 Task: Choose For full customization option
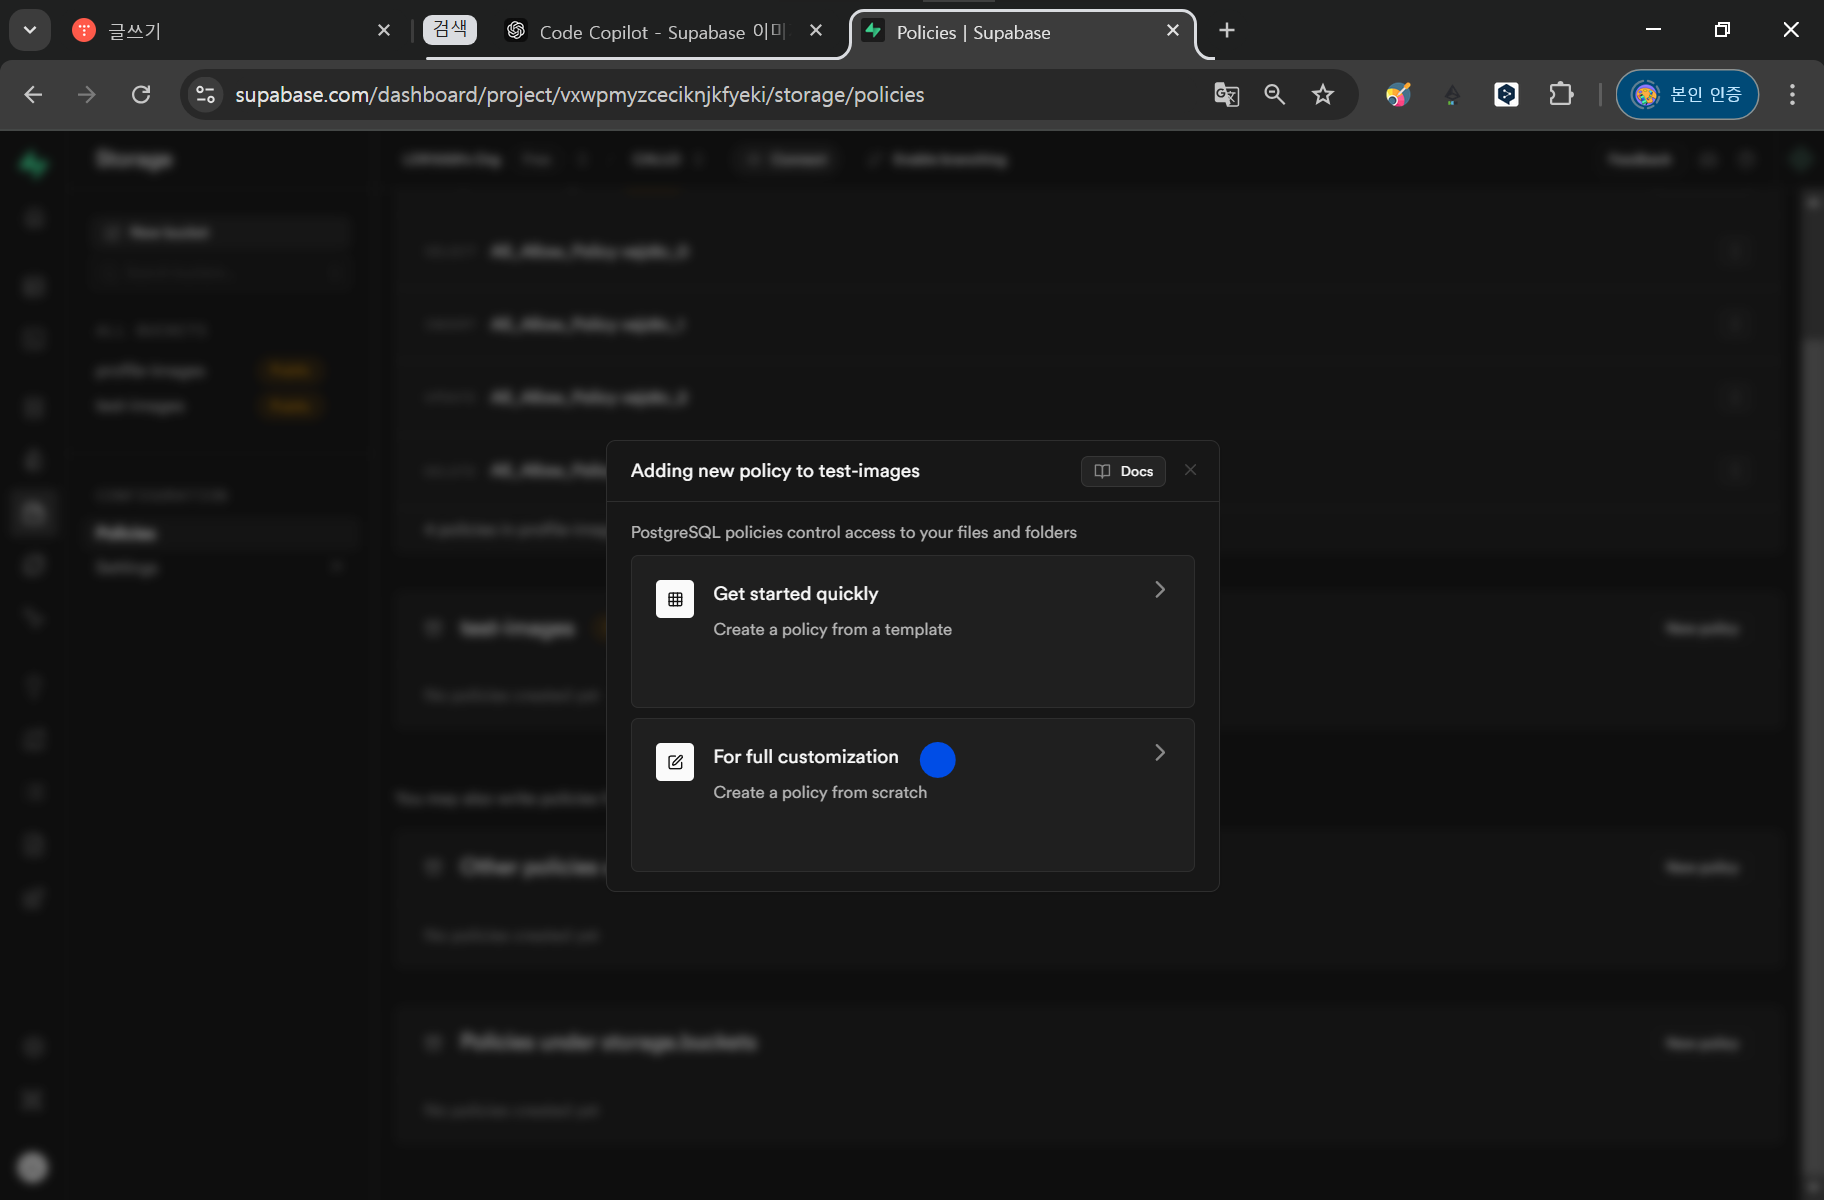pos(912,795)
